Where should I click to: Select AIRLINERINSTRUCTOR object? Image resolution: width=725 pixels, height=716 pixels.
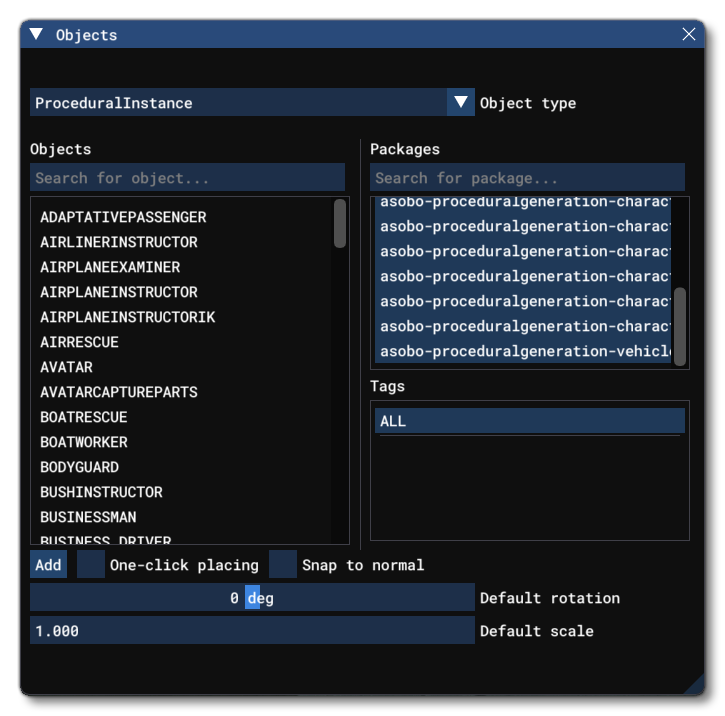point(119,242)
